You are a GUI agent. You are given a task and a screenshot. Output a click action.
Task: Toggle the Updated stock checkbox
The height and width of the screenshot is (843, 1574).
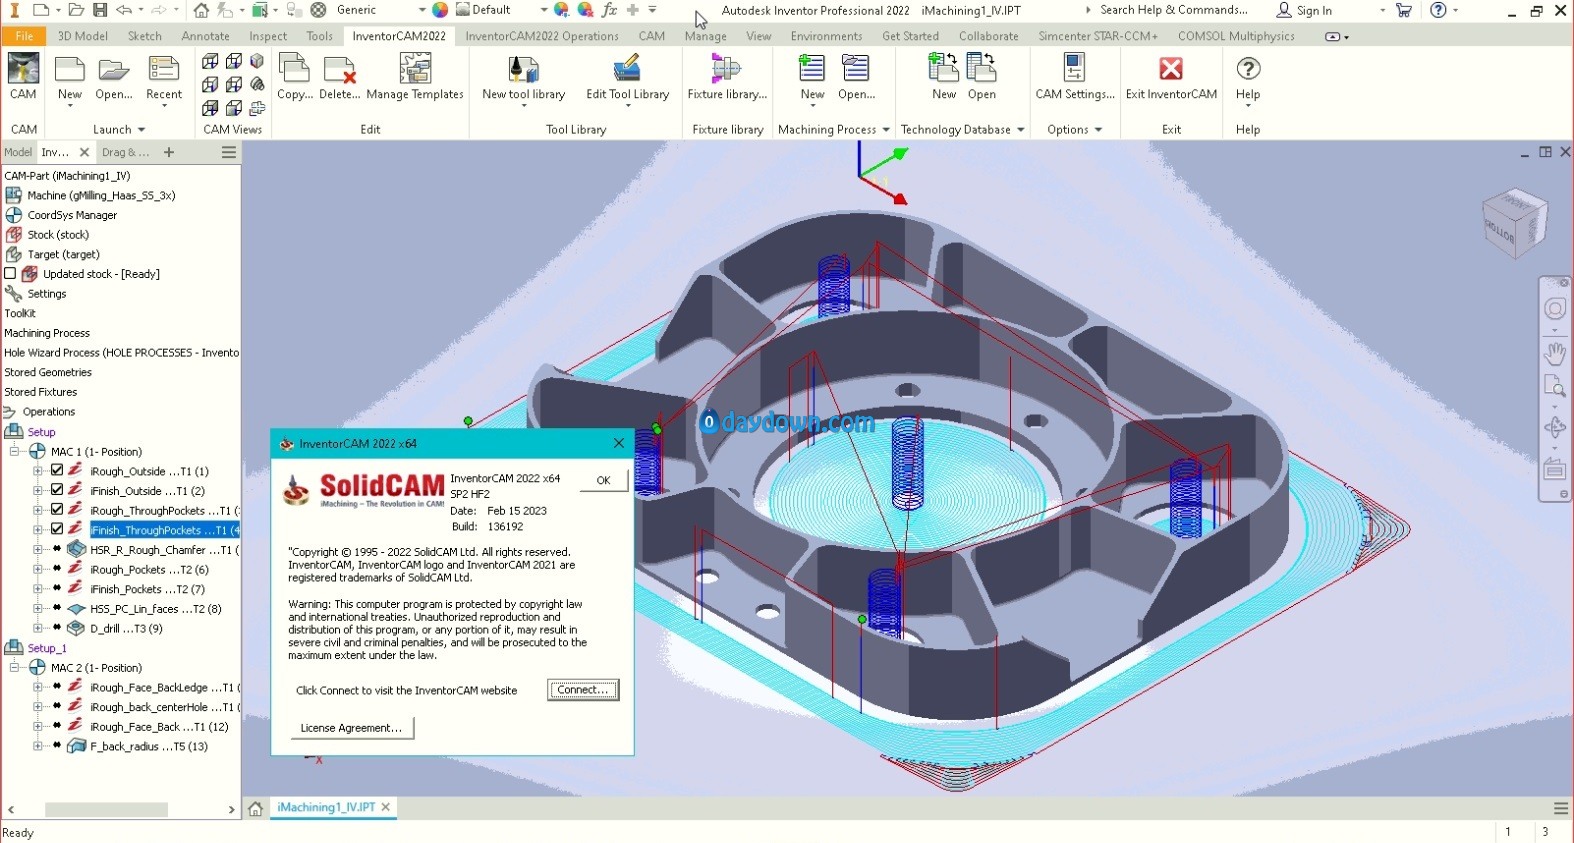(x=10, y=273)
